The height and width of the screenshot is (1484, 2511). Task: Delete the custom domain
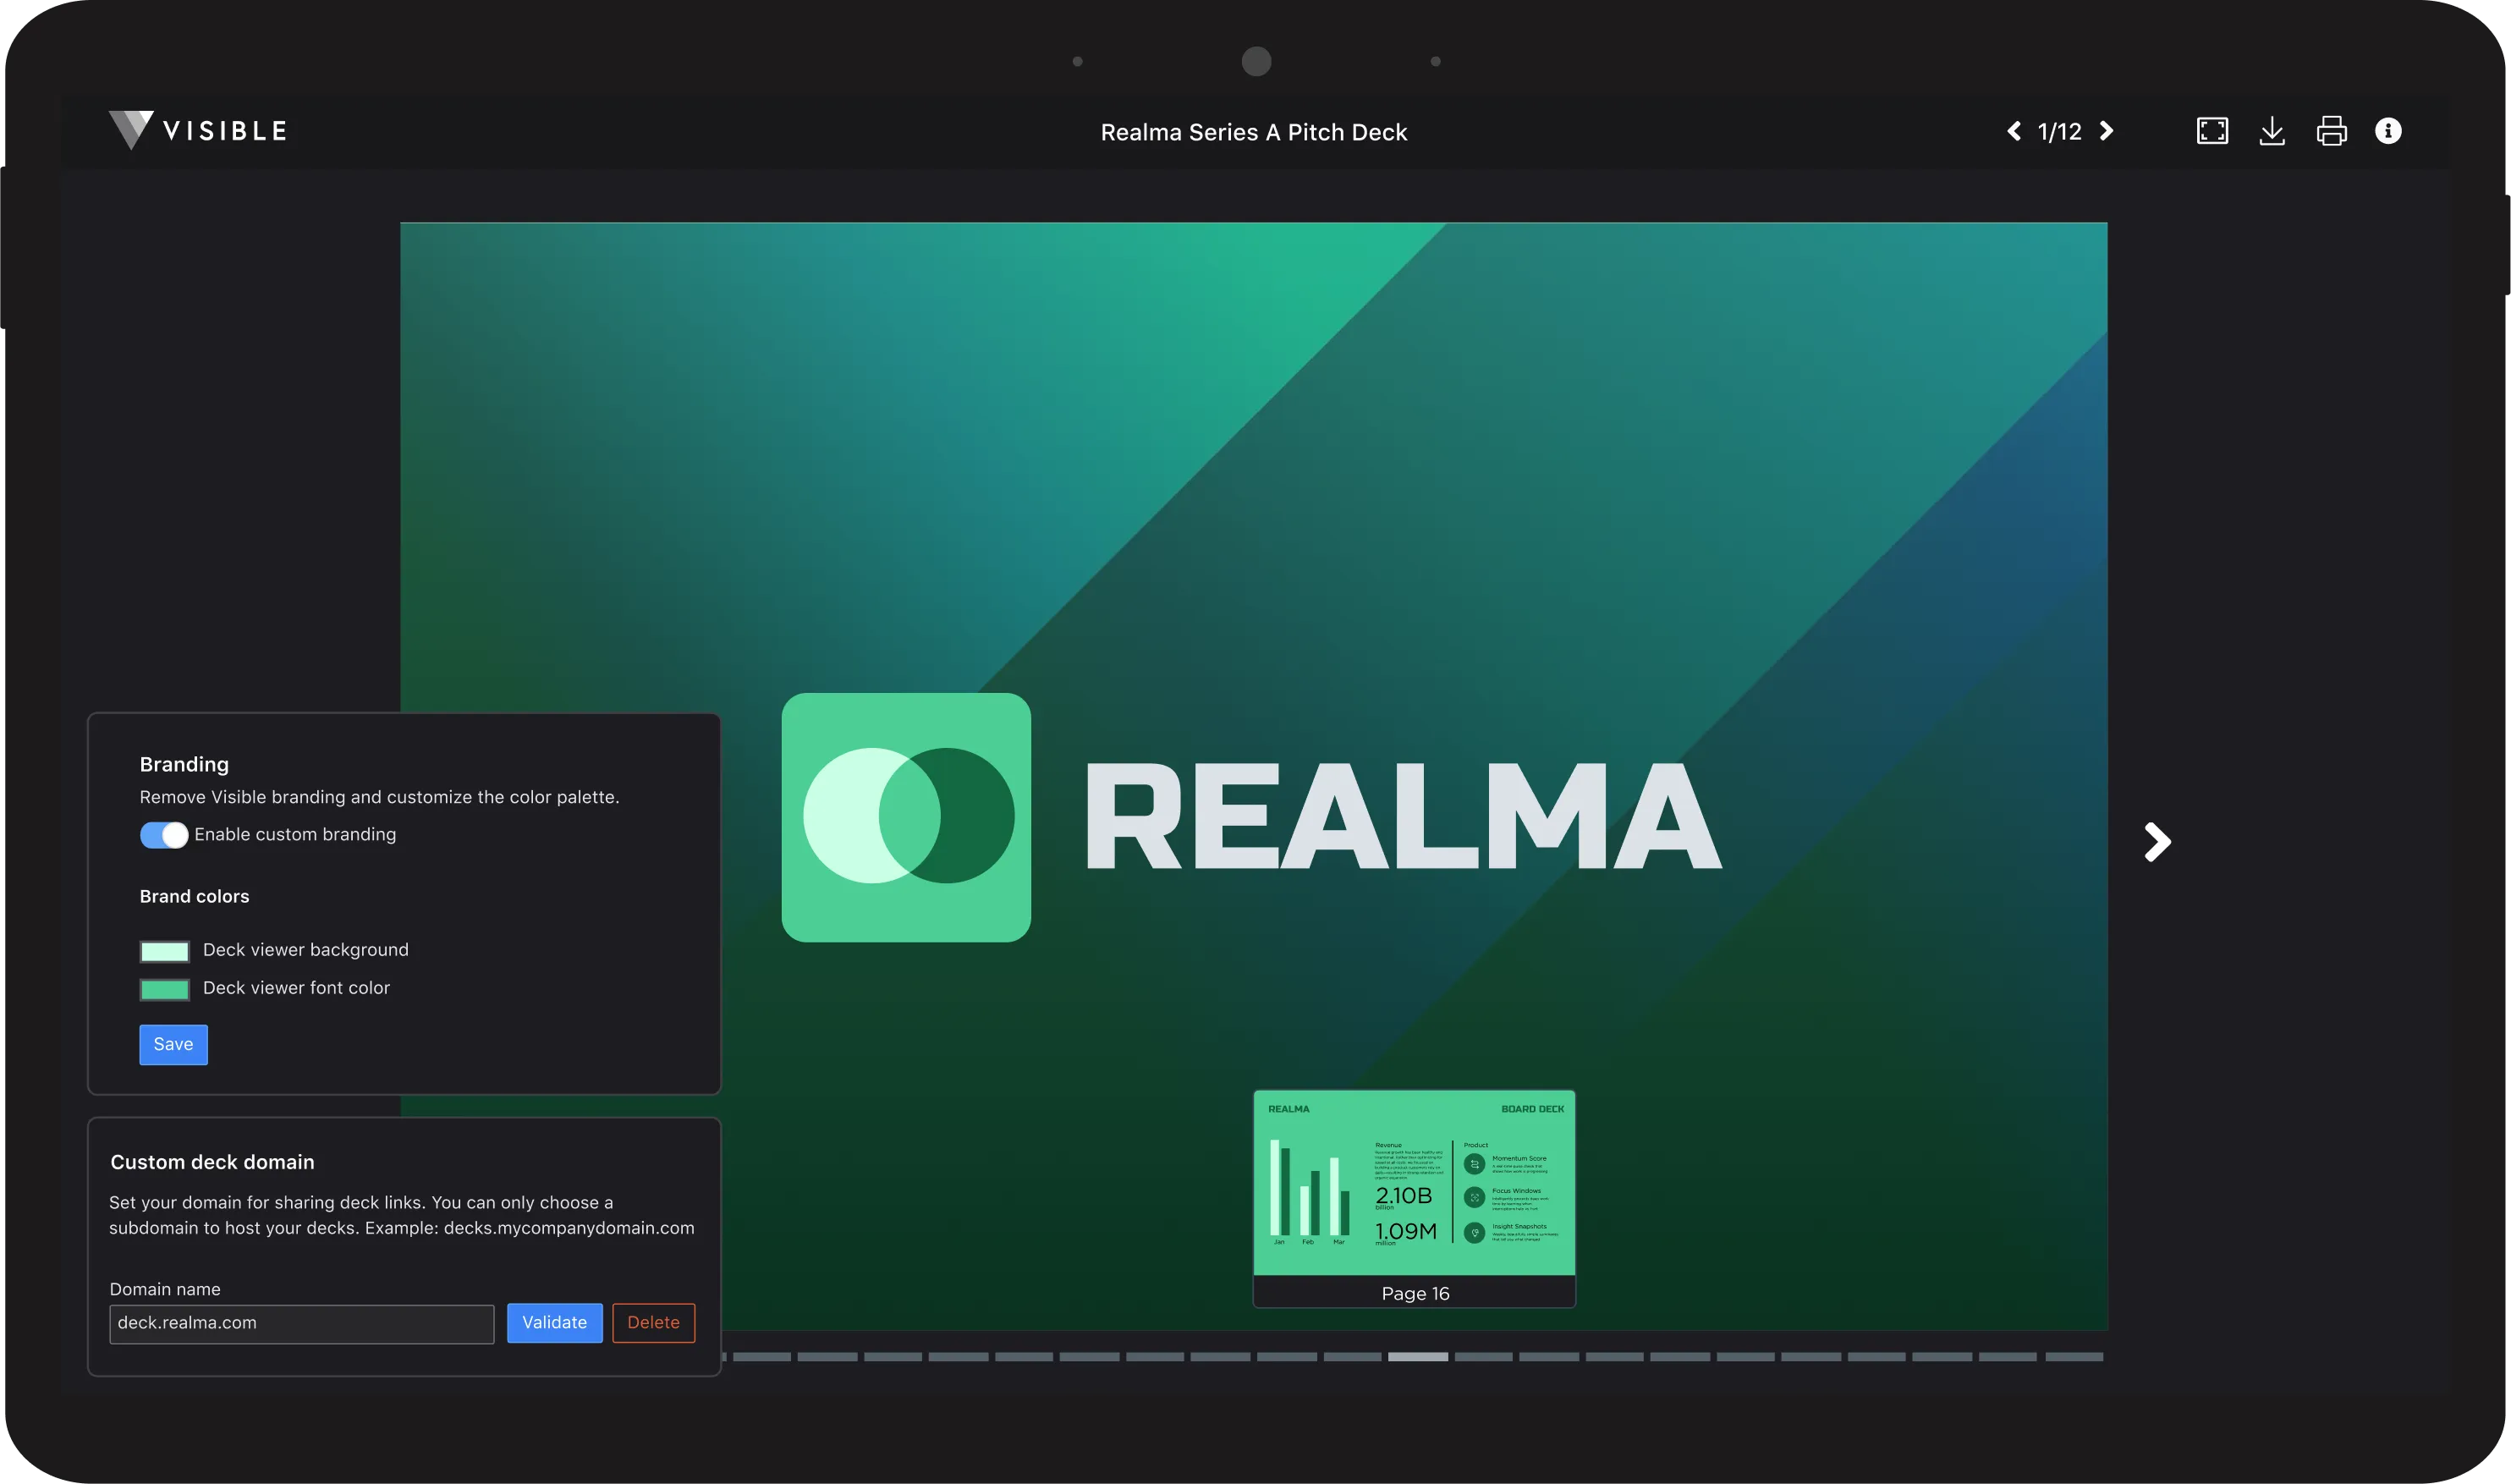coord(653,1322)
